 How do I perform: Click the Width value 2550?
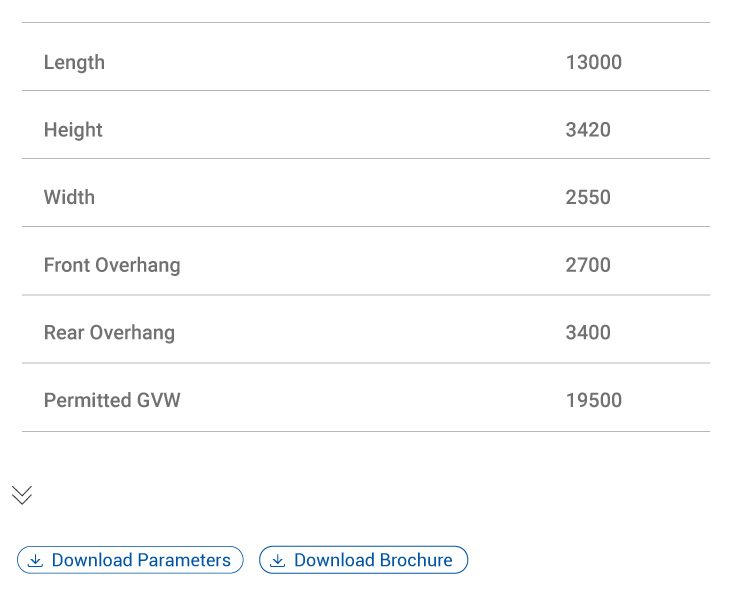point(588,197)
